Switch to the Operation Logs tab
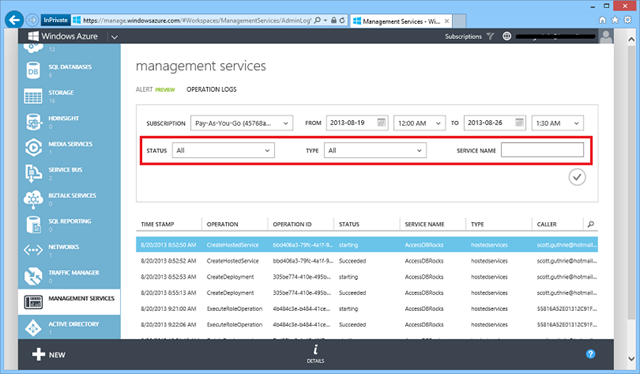Image resolution: width=640 pixels, height=374 pixels. tap(211, 89)
